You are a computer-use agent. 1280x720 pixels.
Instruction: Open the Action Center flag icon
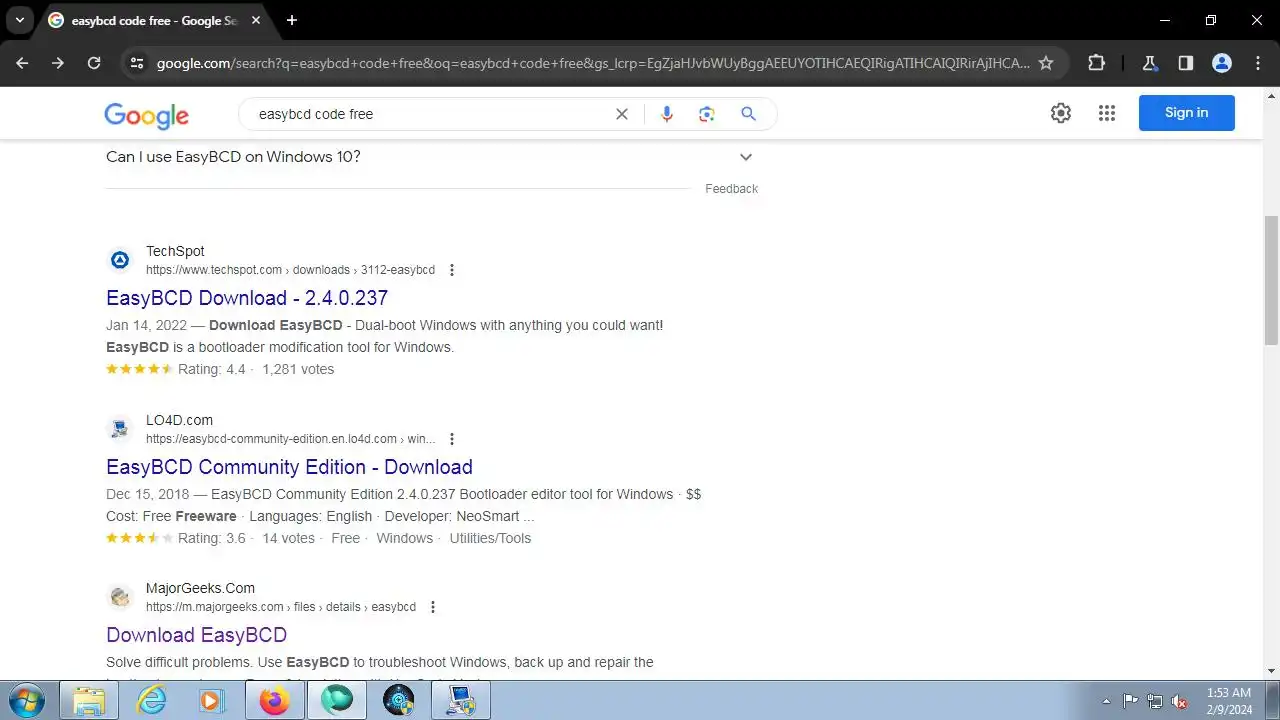[1131, 702]
